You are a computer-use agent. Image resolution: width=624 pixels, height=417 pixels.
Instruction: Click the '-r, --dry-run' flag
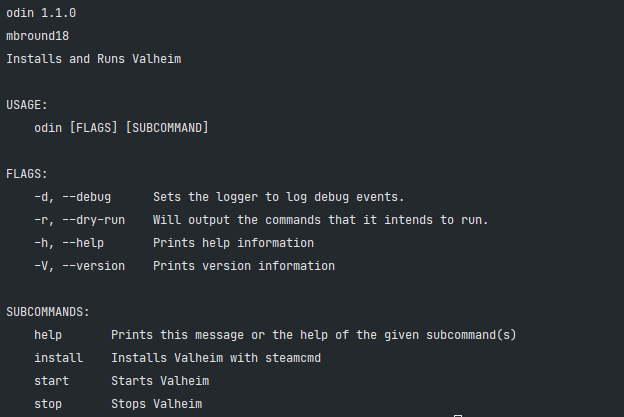pos(80,220)
